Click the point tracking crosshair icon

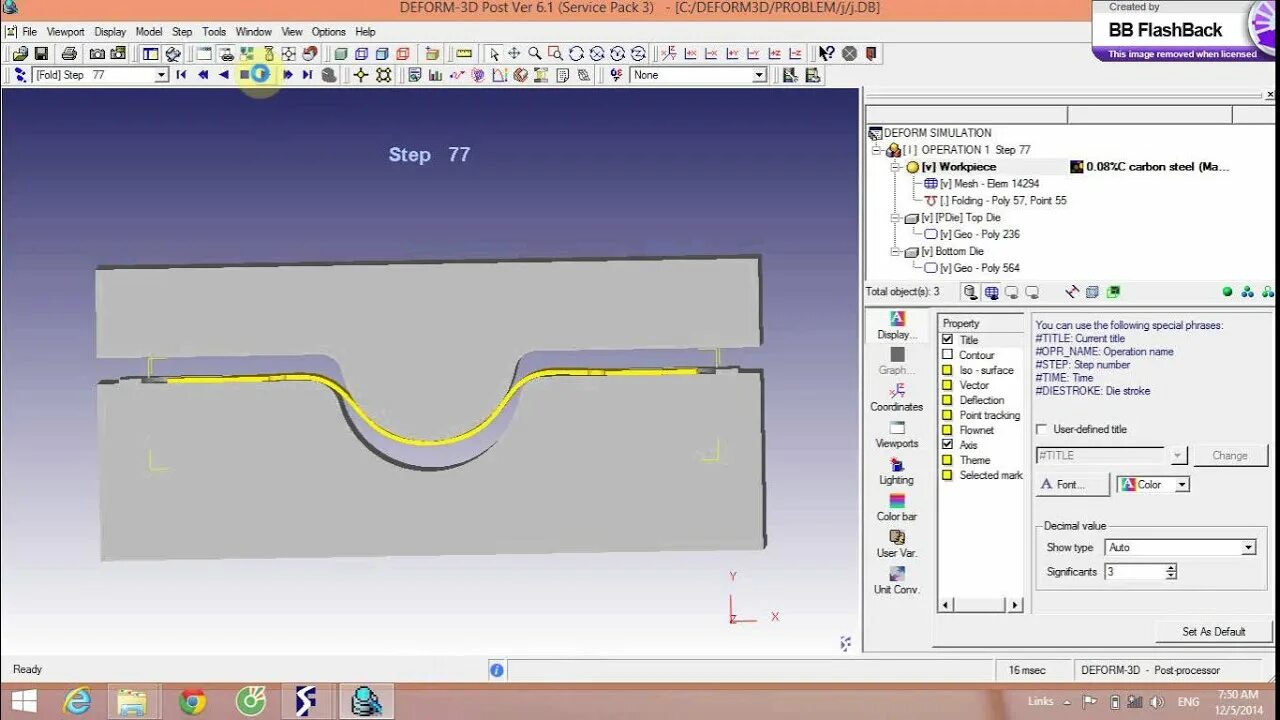(361, 75)
